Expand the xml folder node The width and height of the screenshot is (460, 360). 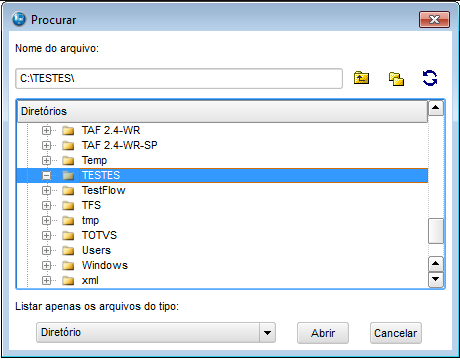pos(46,280)
